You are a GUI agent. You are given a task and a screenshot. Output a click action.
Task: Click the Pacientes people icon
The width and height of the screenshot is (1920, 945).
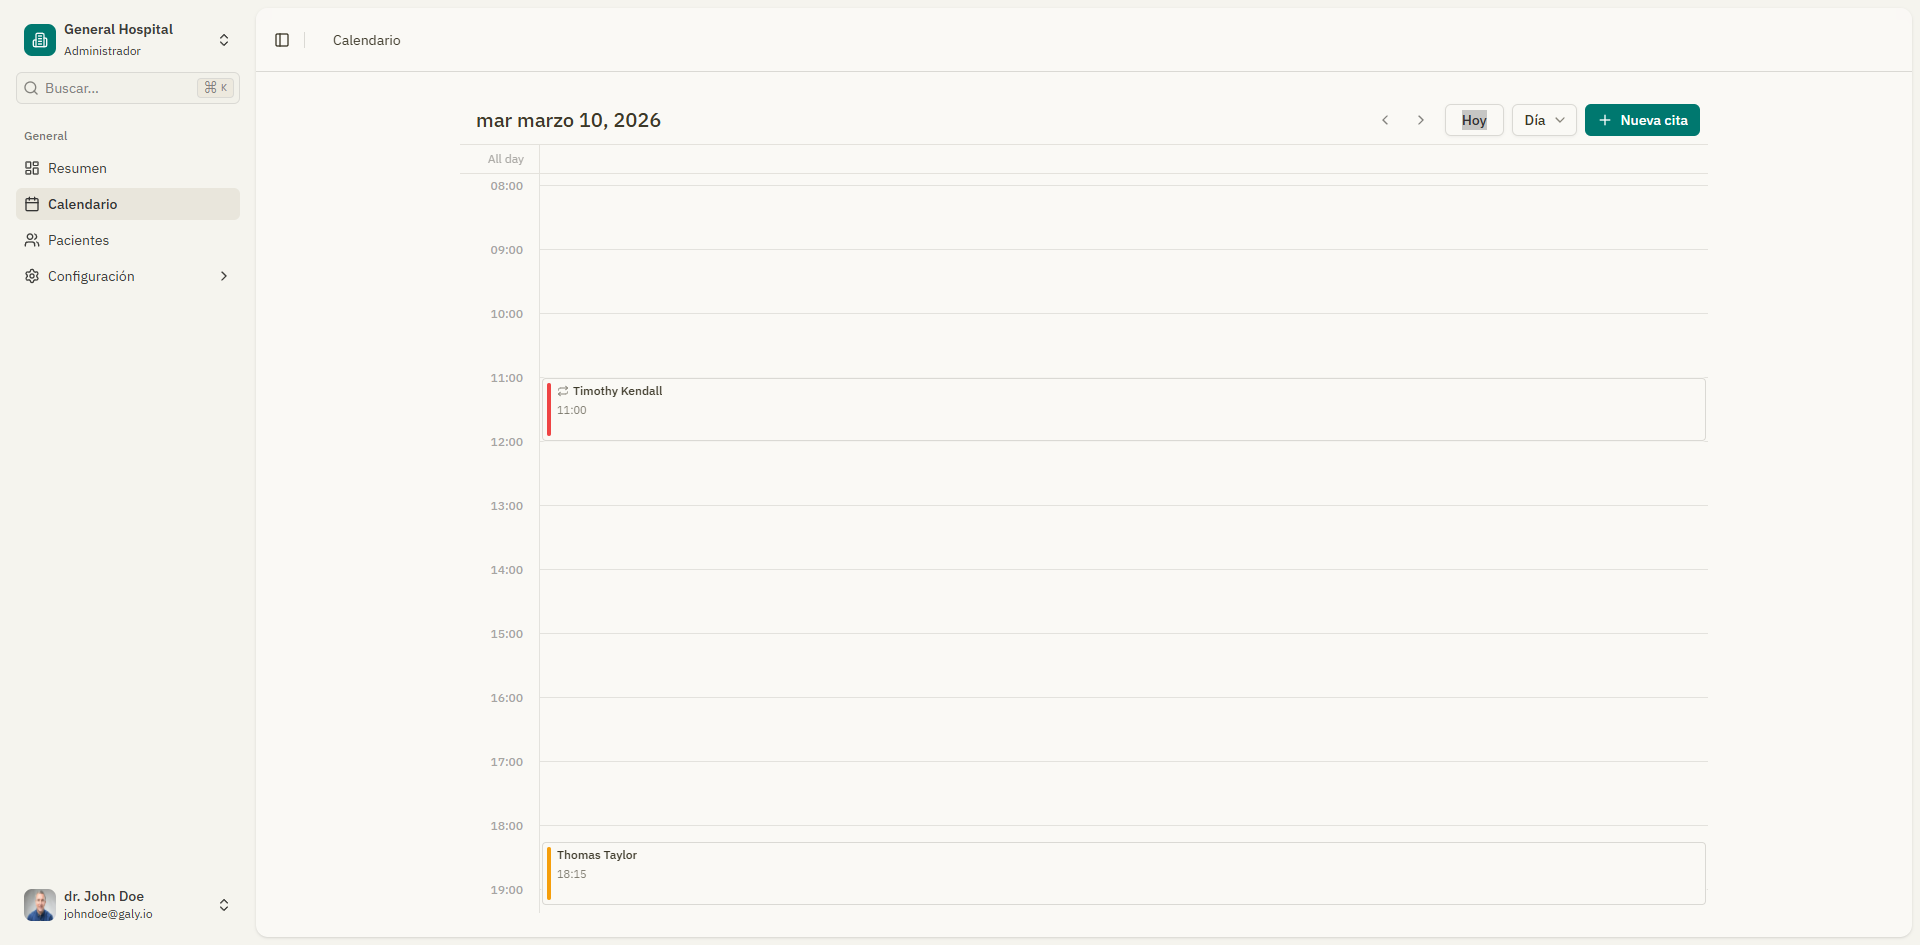(30, 240)
